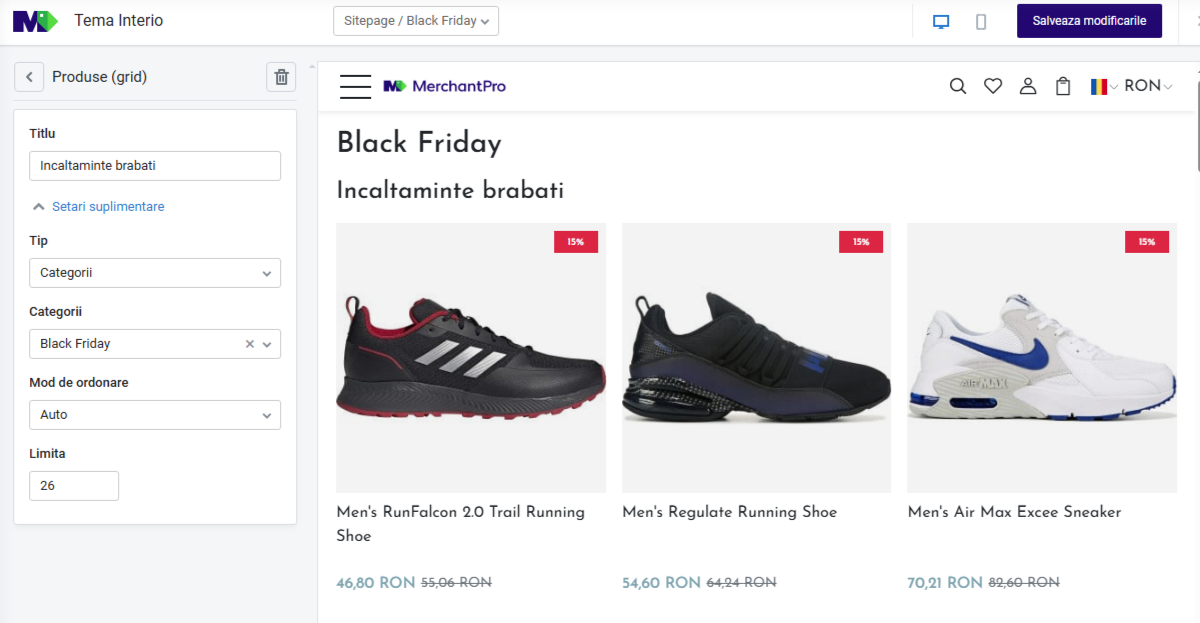Open Men's Regulate Running Shoe product link
Screen dimensions: 1200x623
click(x=729, y=512)
